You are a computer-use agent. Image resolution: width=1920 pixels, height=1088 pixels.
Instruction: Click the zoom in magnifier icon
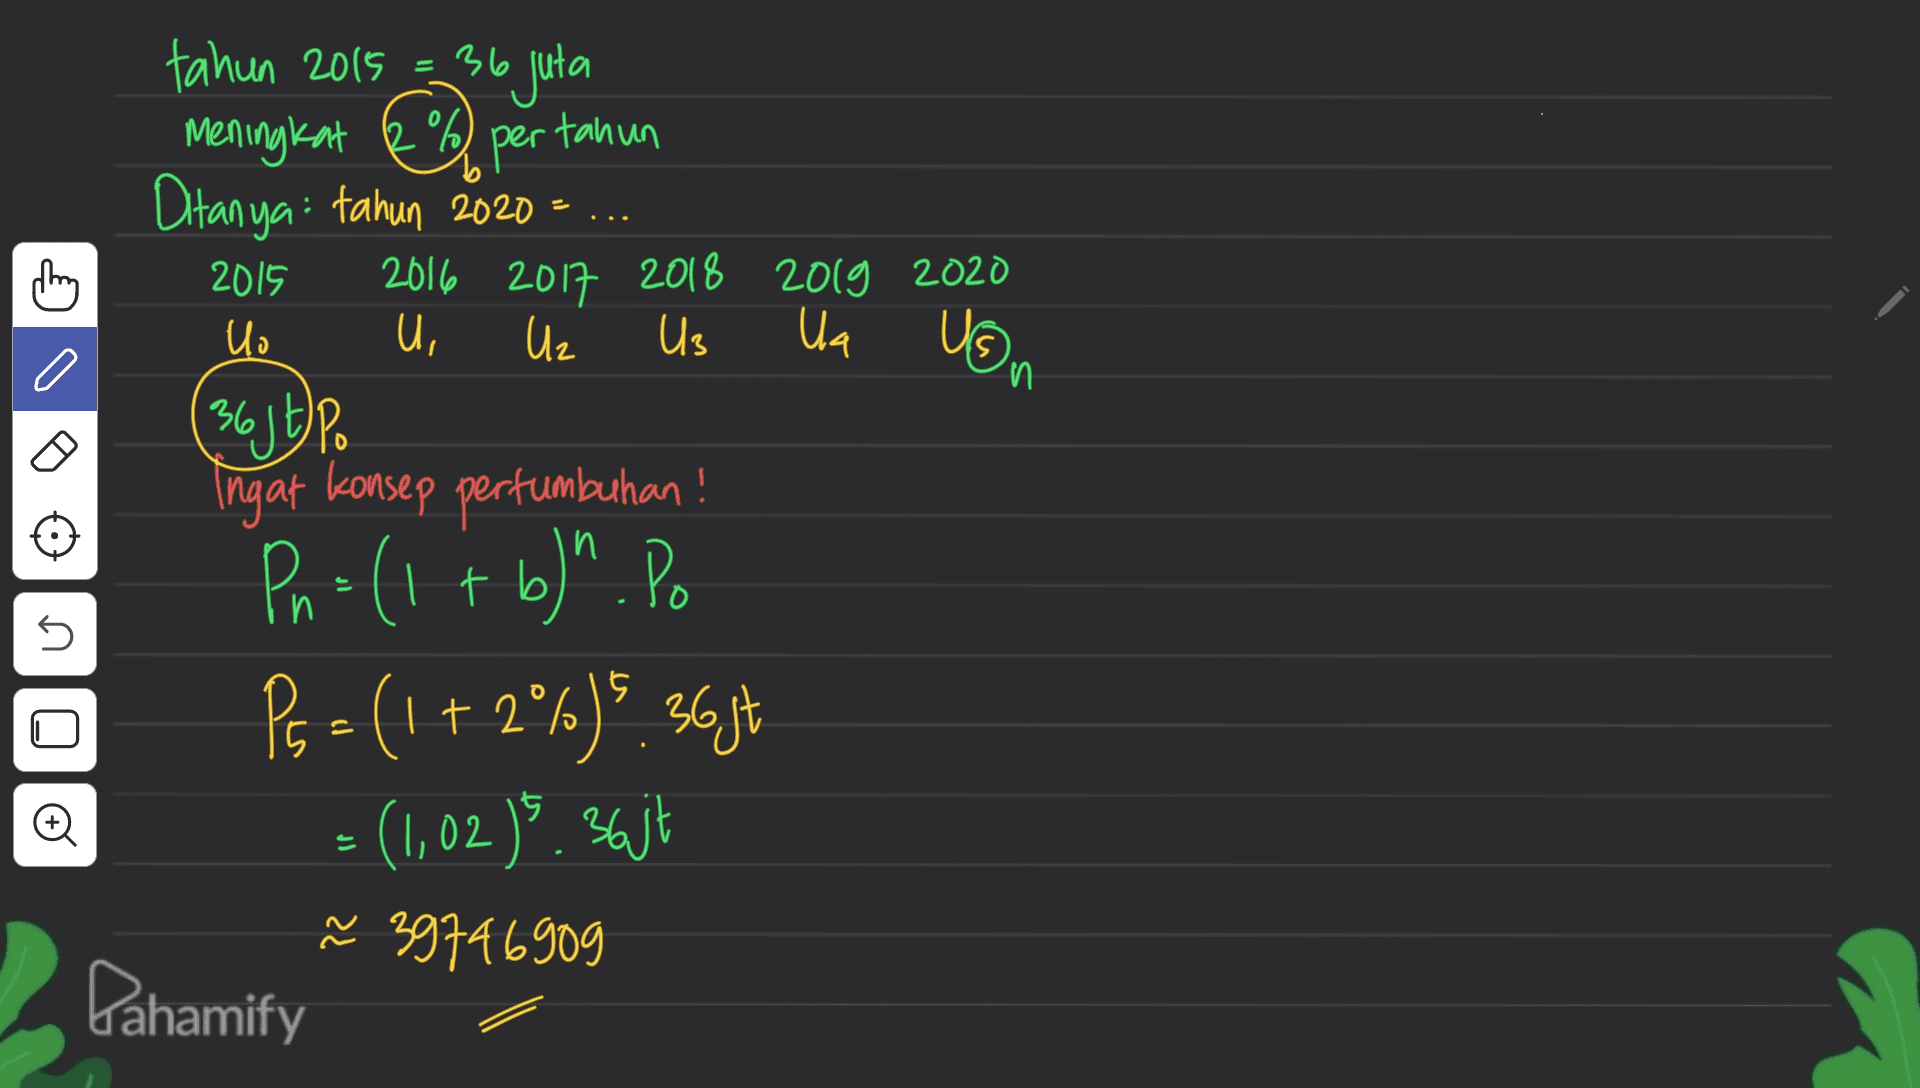point(55,824)
